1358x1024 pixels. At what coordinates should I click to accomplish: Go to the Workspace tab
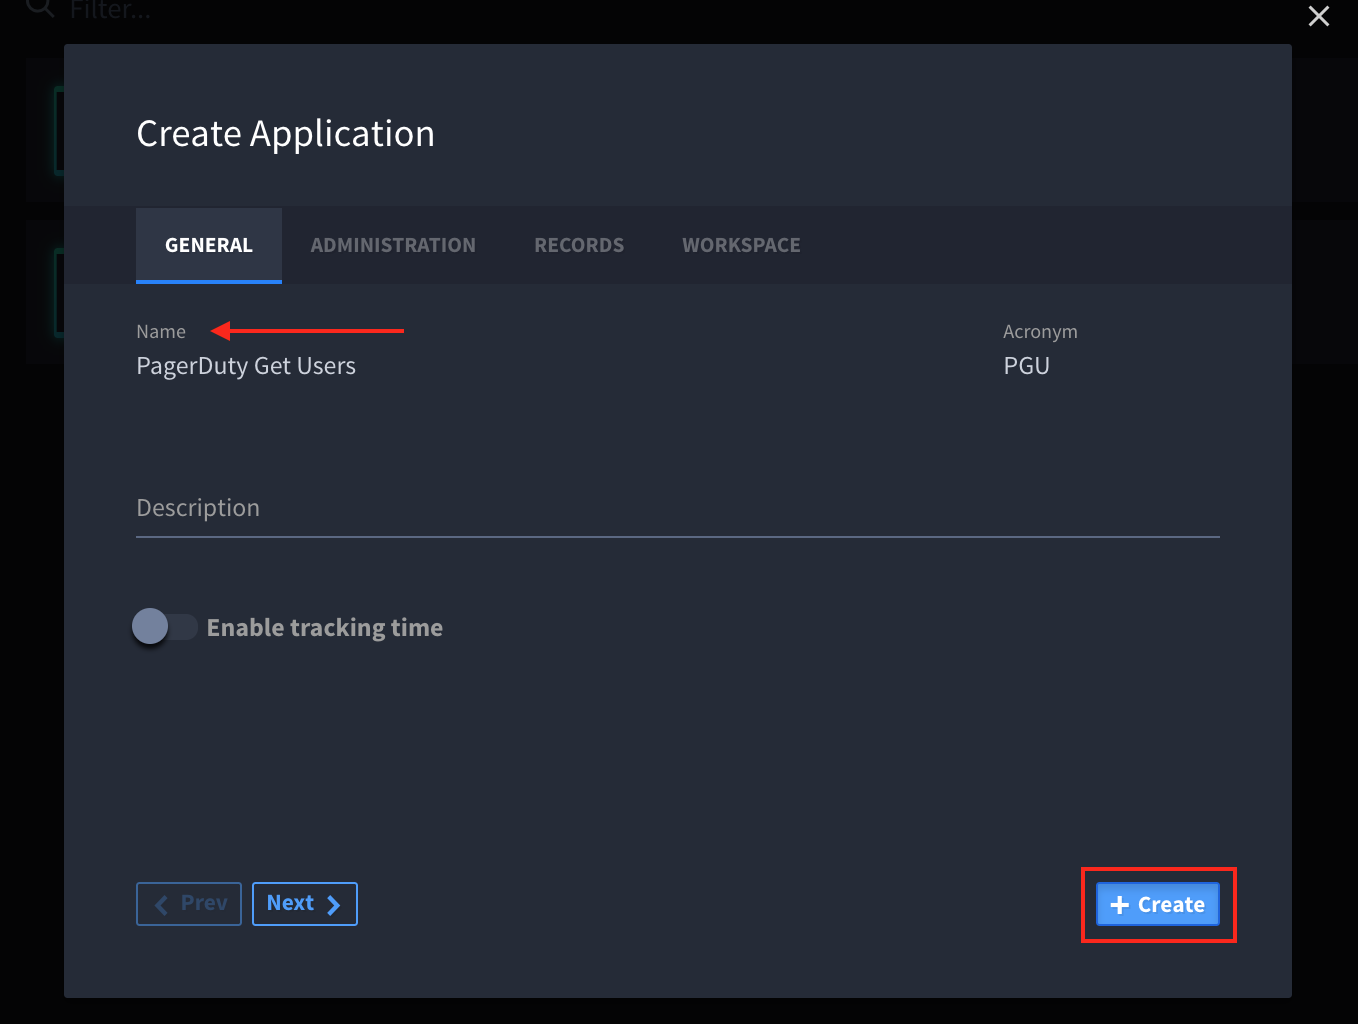741,245
